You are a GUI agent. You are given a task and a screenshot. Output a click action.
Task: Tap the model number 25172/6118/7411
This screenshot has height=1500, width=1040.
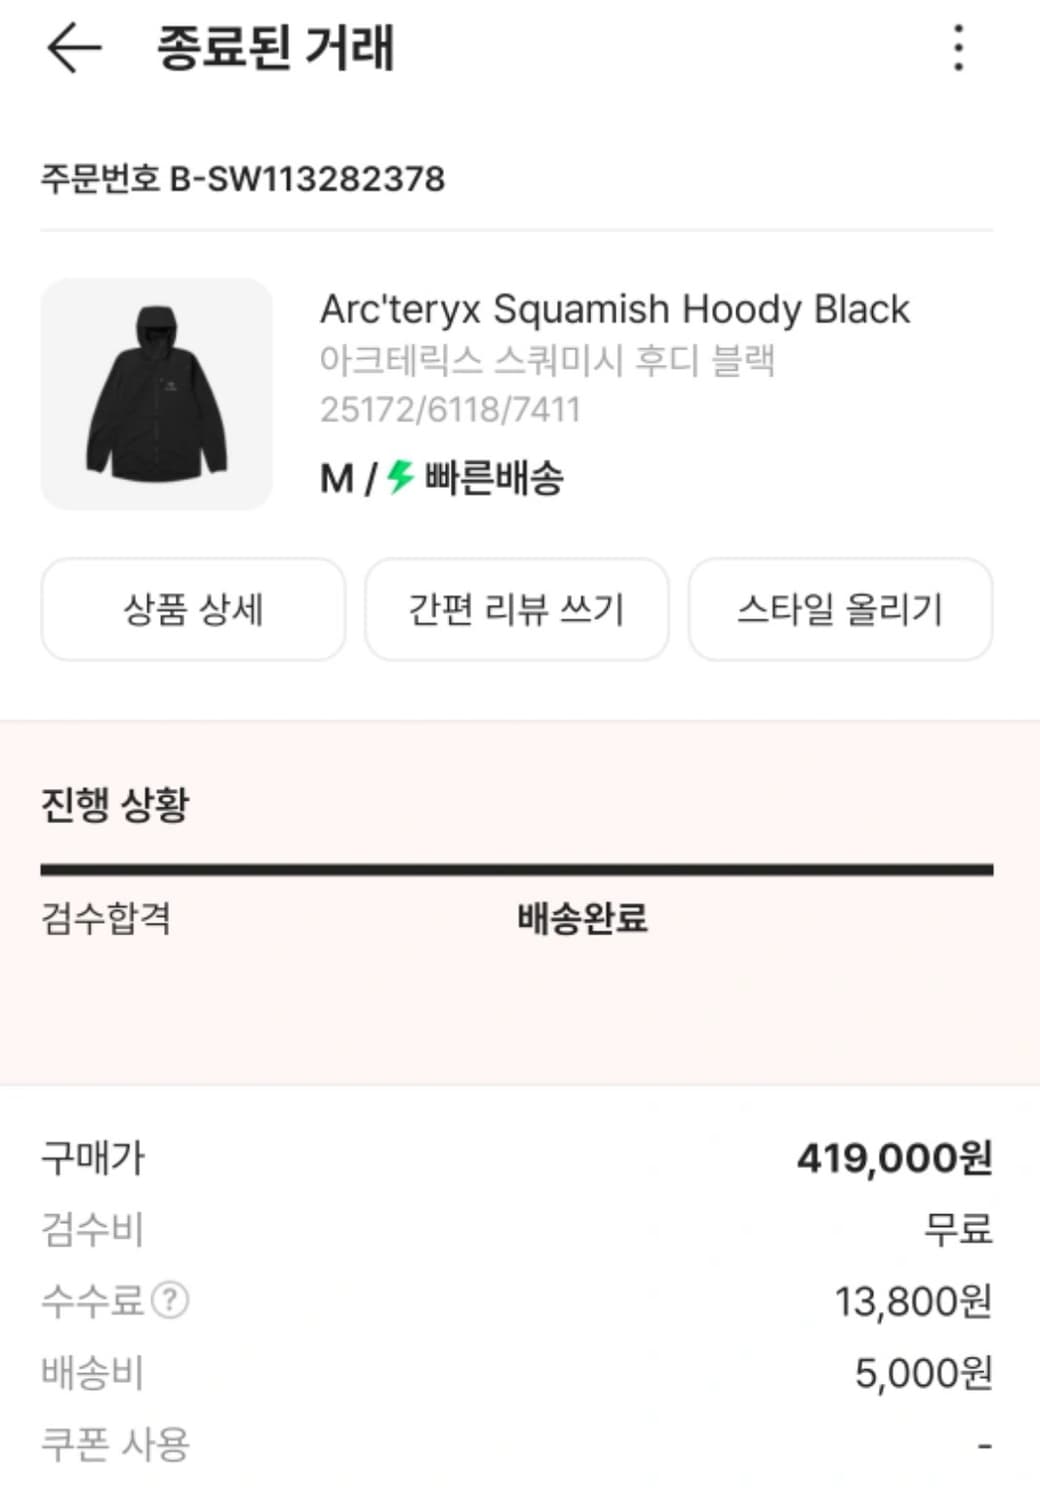coord(450,410)
